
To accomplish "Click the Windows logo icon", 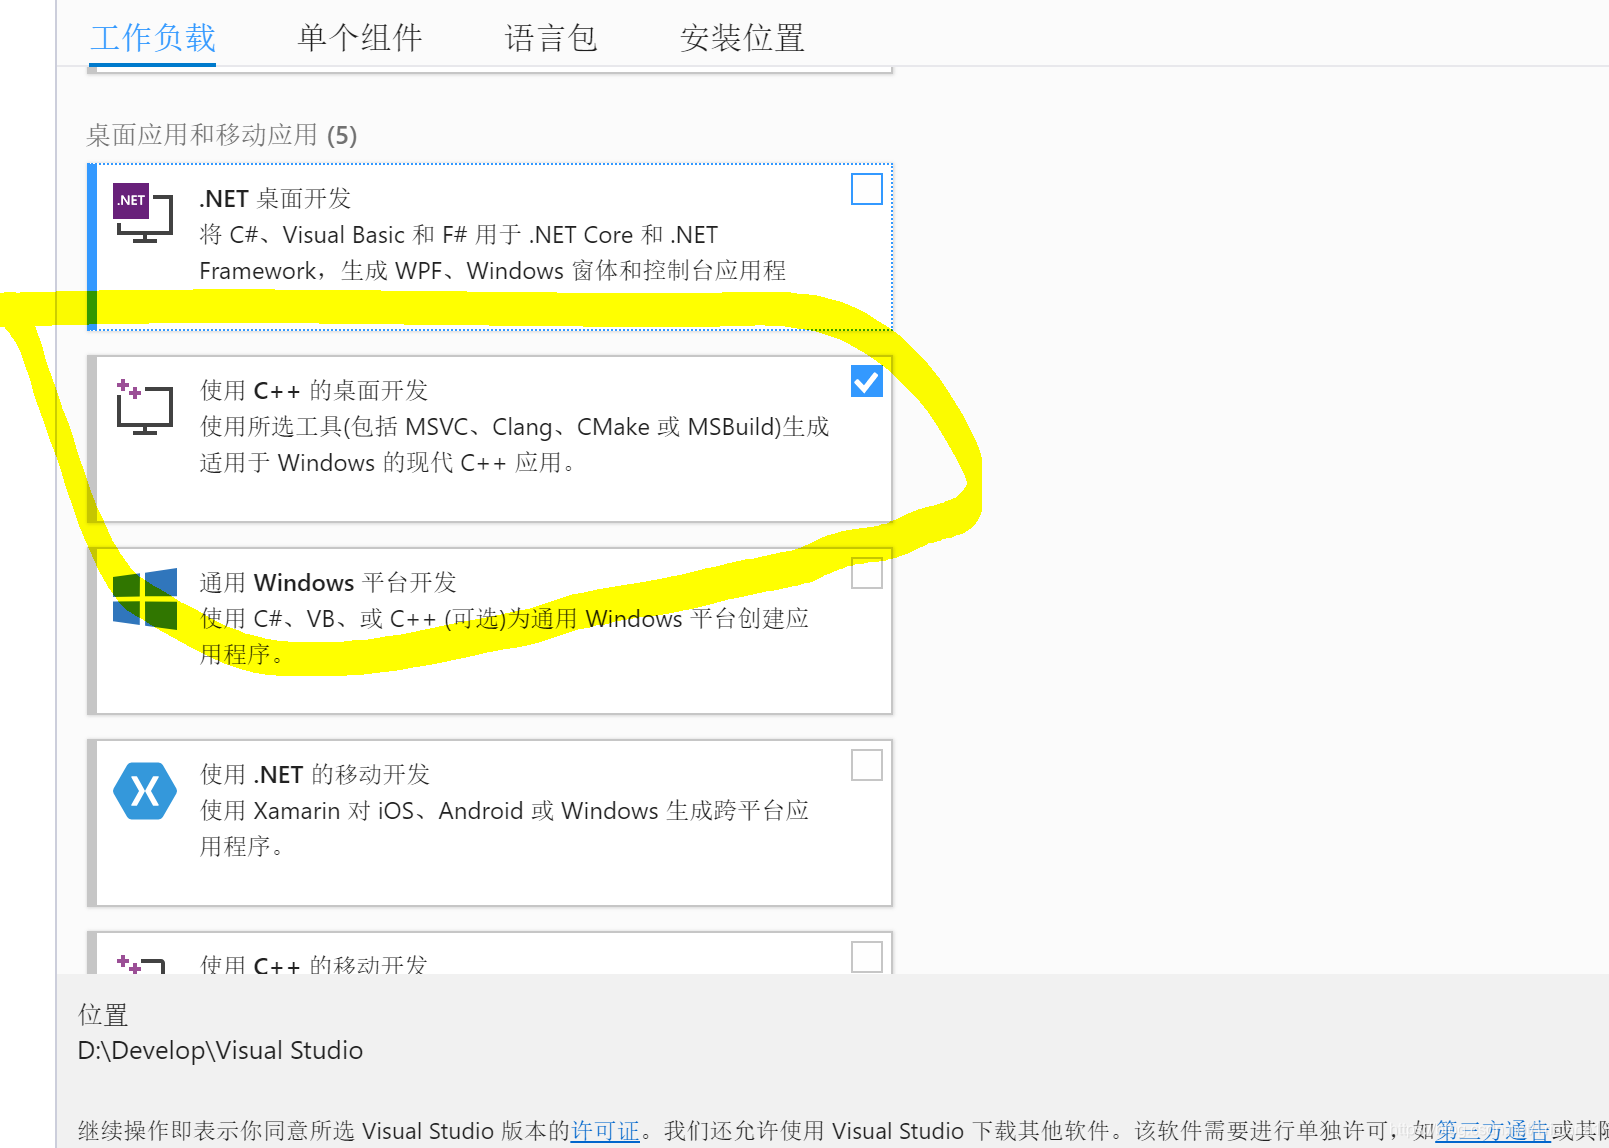I will pos(145,598).
